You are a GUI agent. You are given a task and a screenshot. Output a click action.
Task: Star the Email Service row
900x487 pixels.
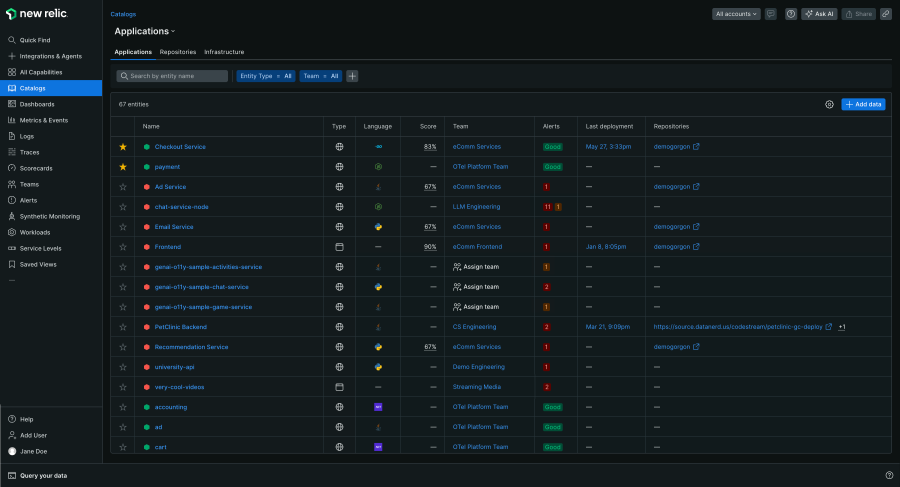[x=123, y=227]
